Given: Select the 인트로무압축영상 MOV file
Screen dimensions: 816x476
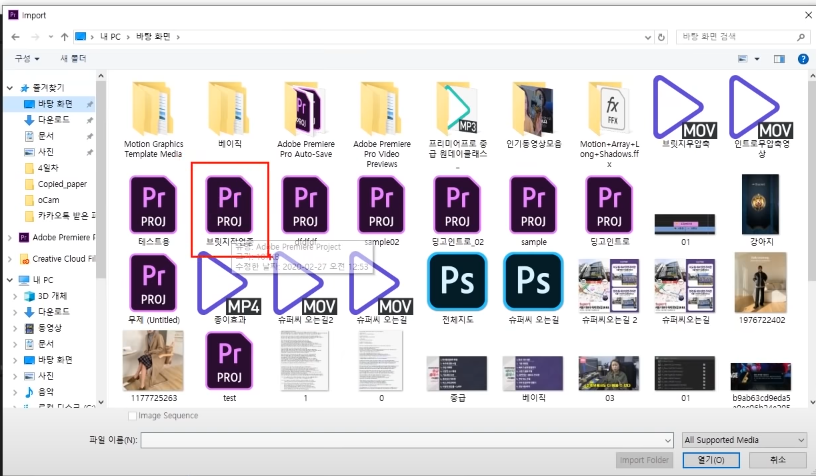Looking at the screenshot, I should (x=761, y=115).
